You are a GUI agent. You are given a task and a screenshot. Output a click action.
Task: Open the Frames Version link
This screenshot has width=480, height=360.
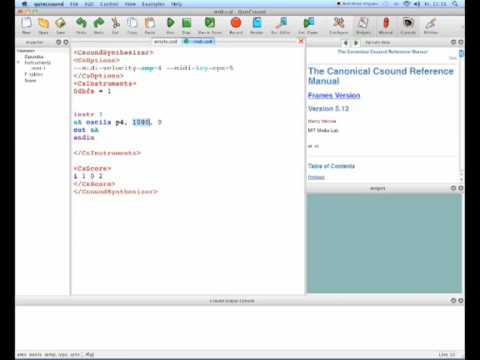[x=334, y=95]
